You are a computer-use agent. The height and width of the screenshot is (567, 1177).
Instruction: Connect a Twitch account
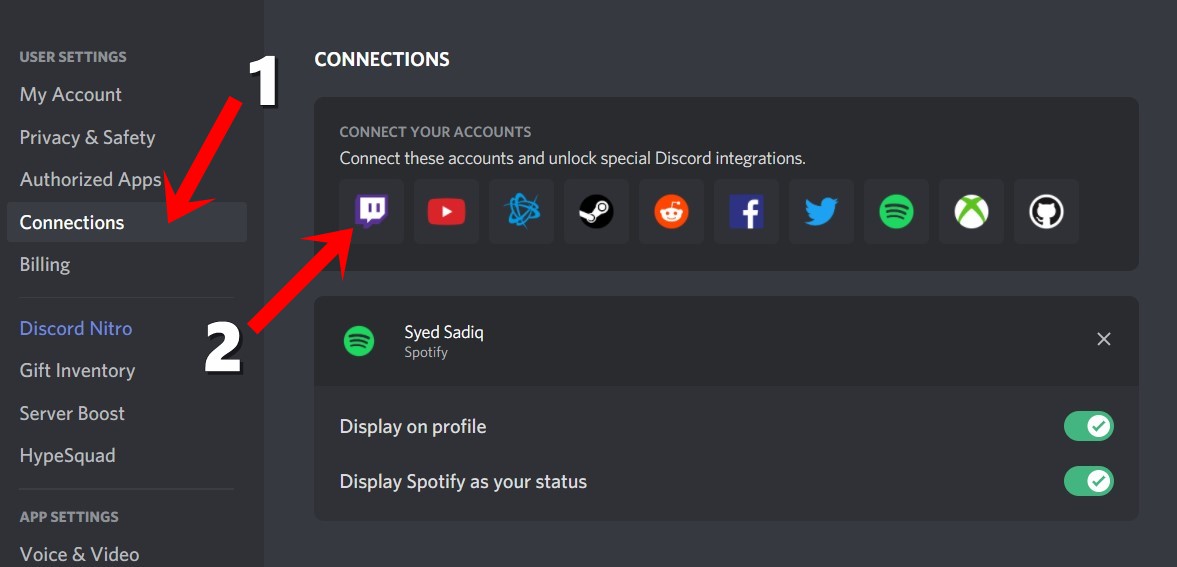(x=371, y=211)
